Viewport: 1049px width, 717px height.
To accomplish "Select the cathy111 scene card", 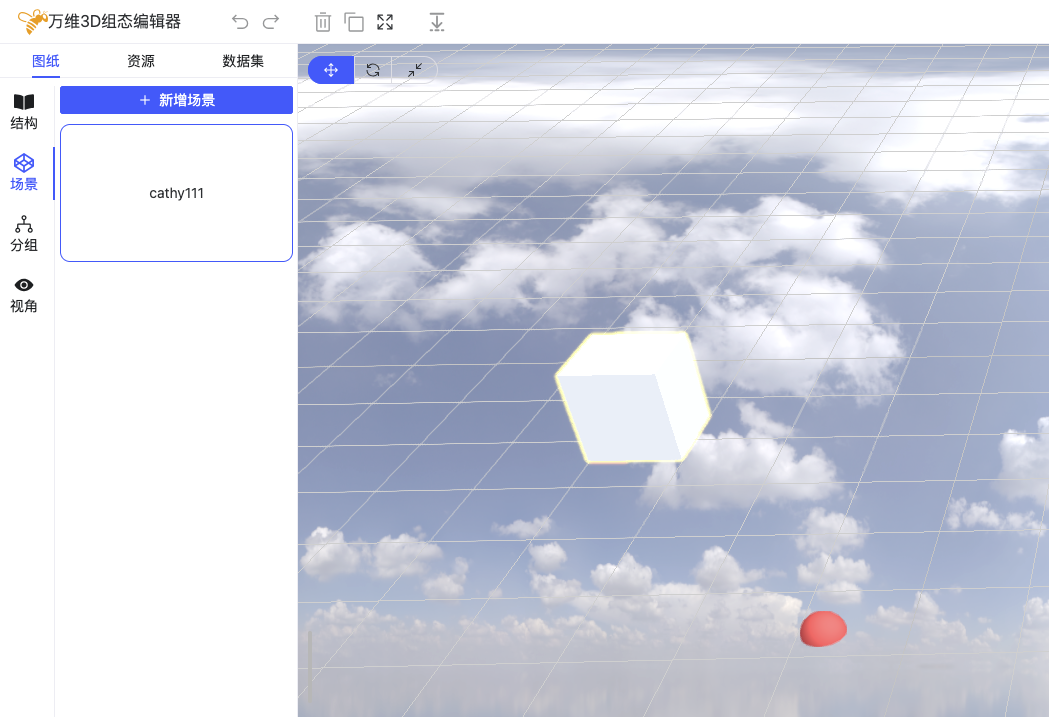I will (x=176, y=193).
